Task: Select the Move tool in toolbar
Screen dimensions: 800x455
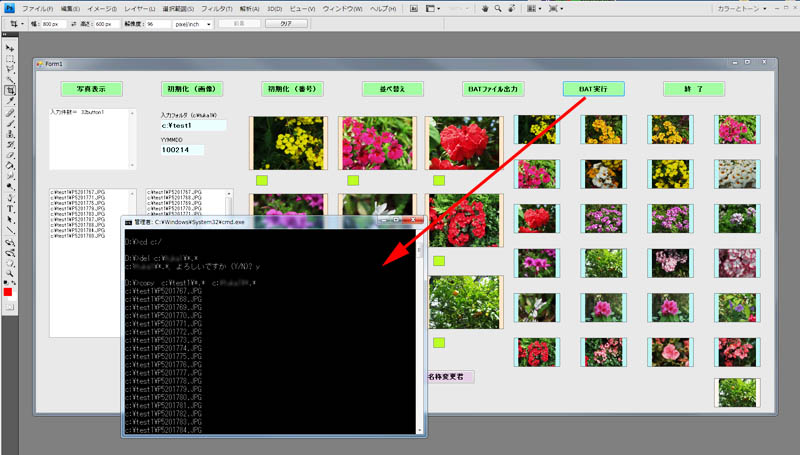Action: pos(10,48)
